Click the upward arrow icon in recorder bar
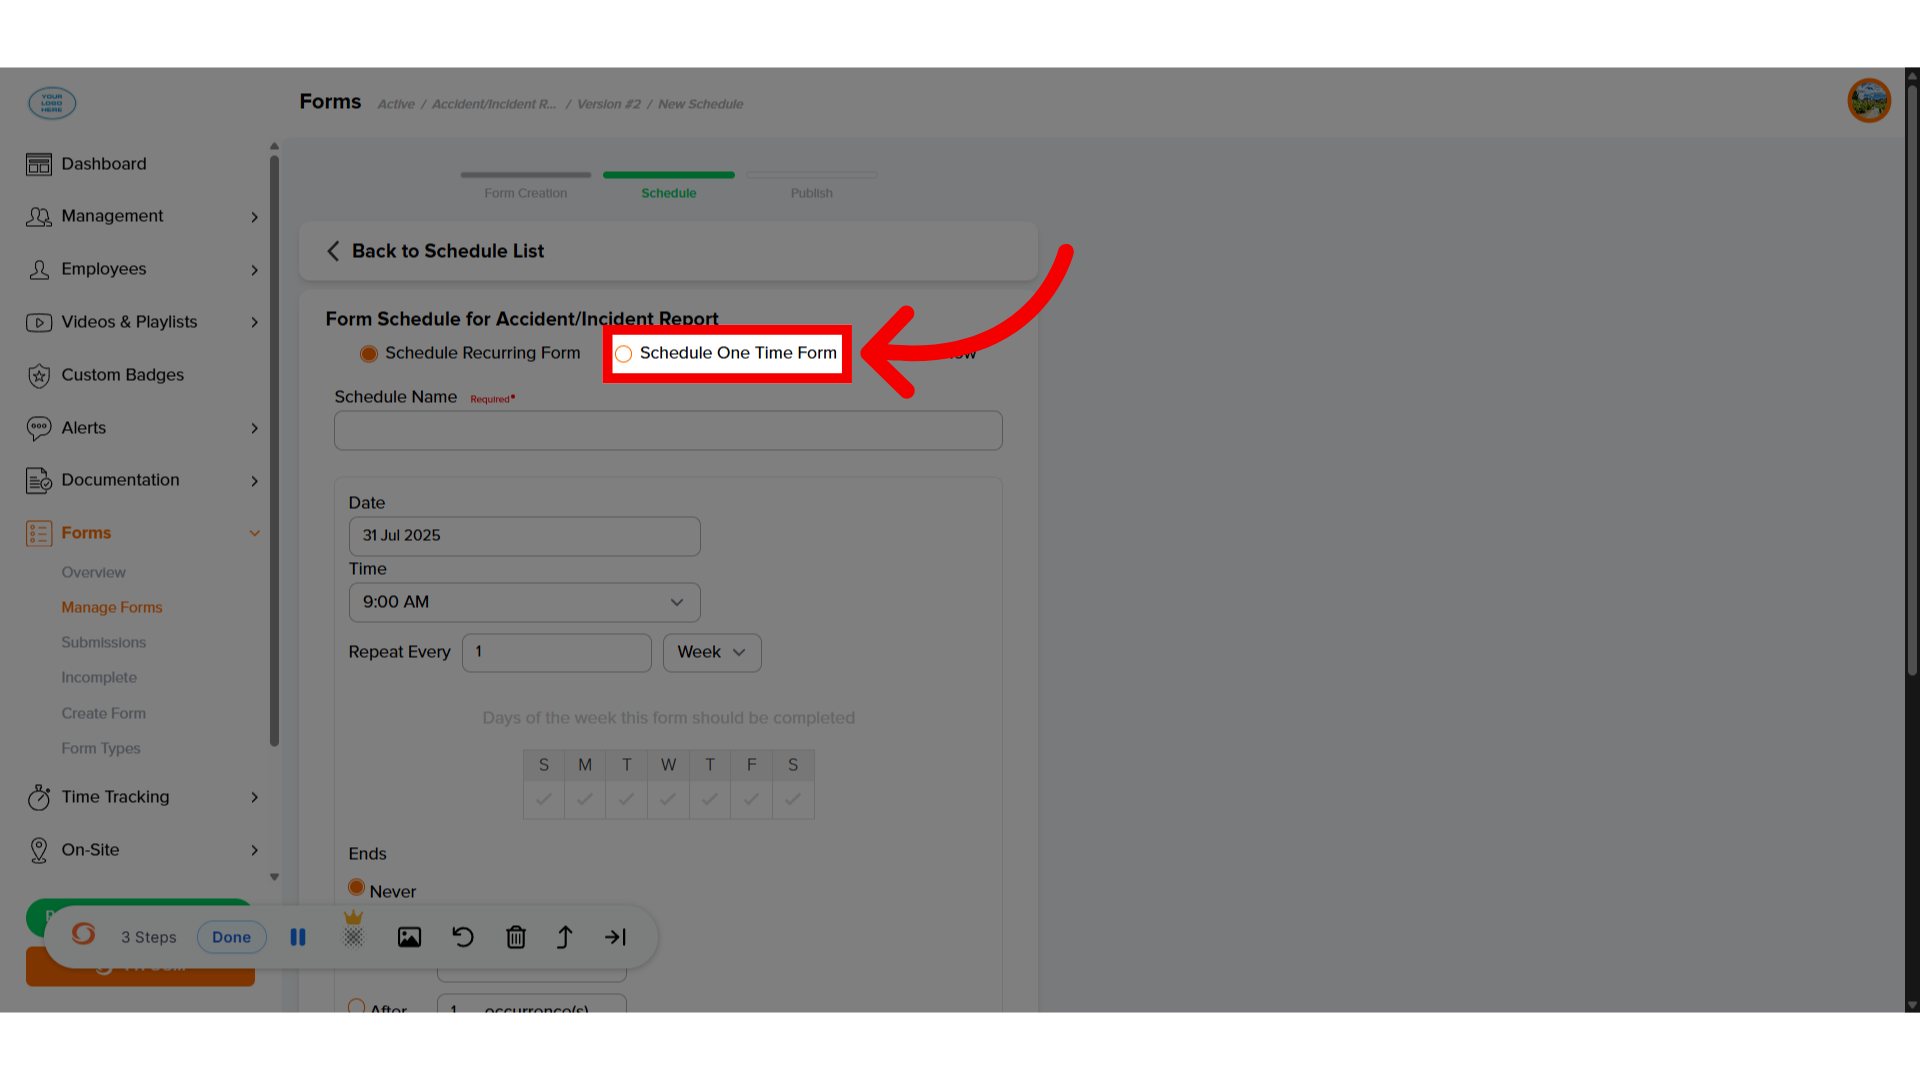 pyautogui.click(x=565, y=937)
